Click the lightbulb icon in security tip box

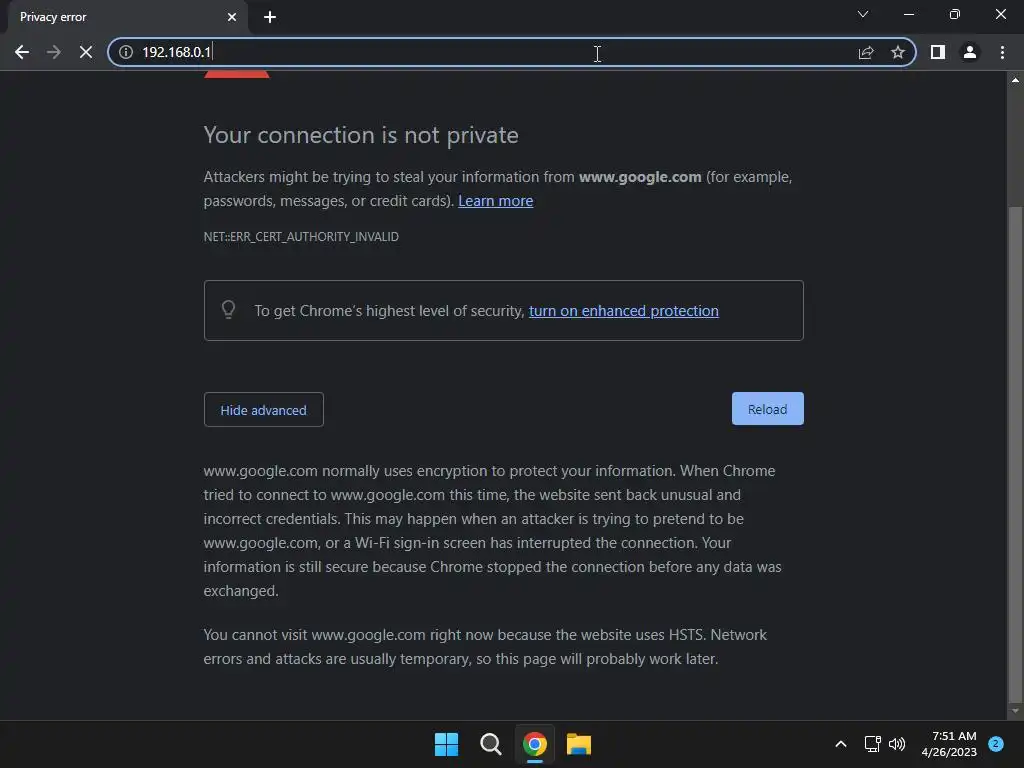228,309
